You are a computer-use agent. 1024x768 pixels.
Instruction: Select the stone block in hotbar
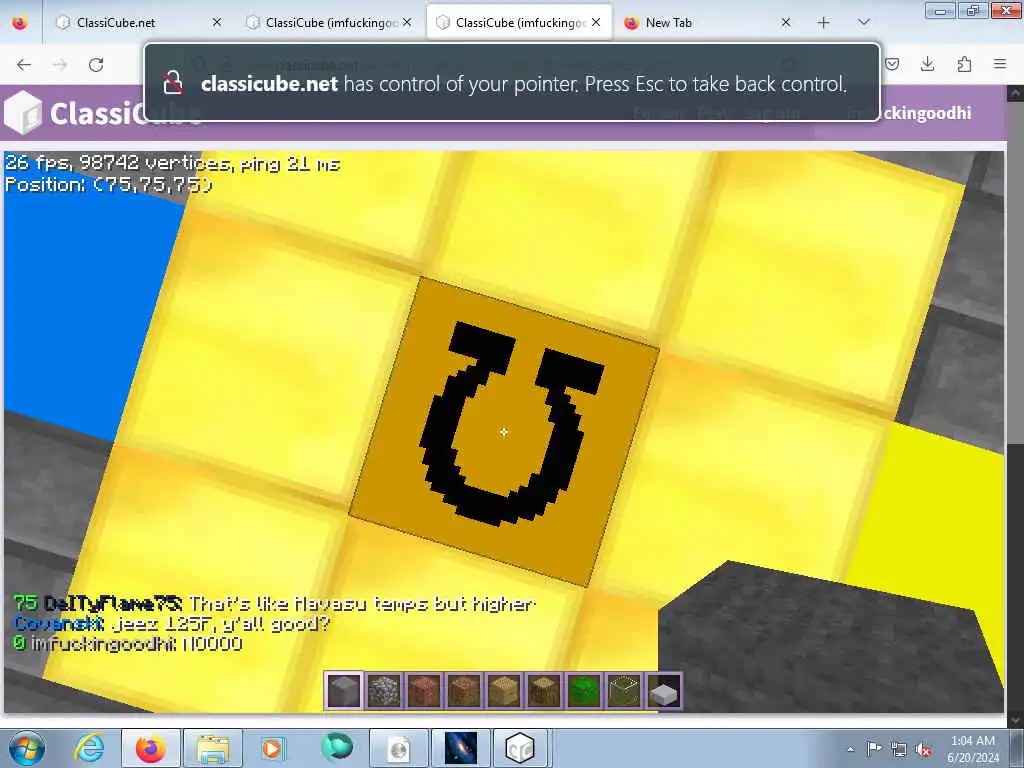(x=344, y=690)
